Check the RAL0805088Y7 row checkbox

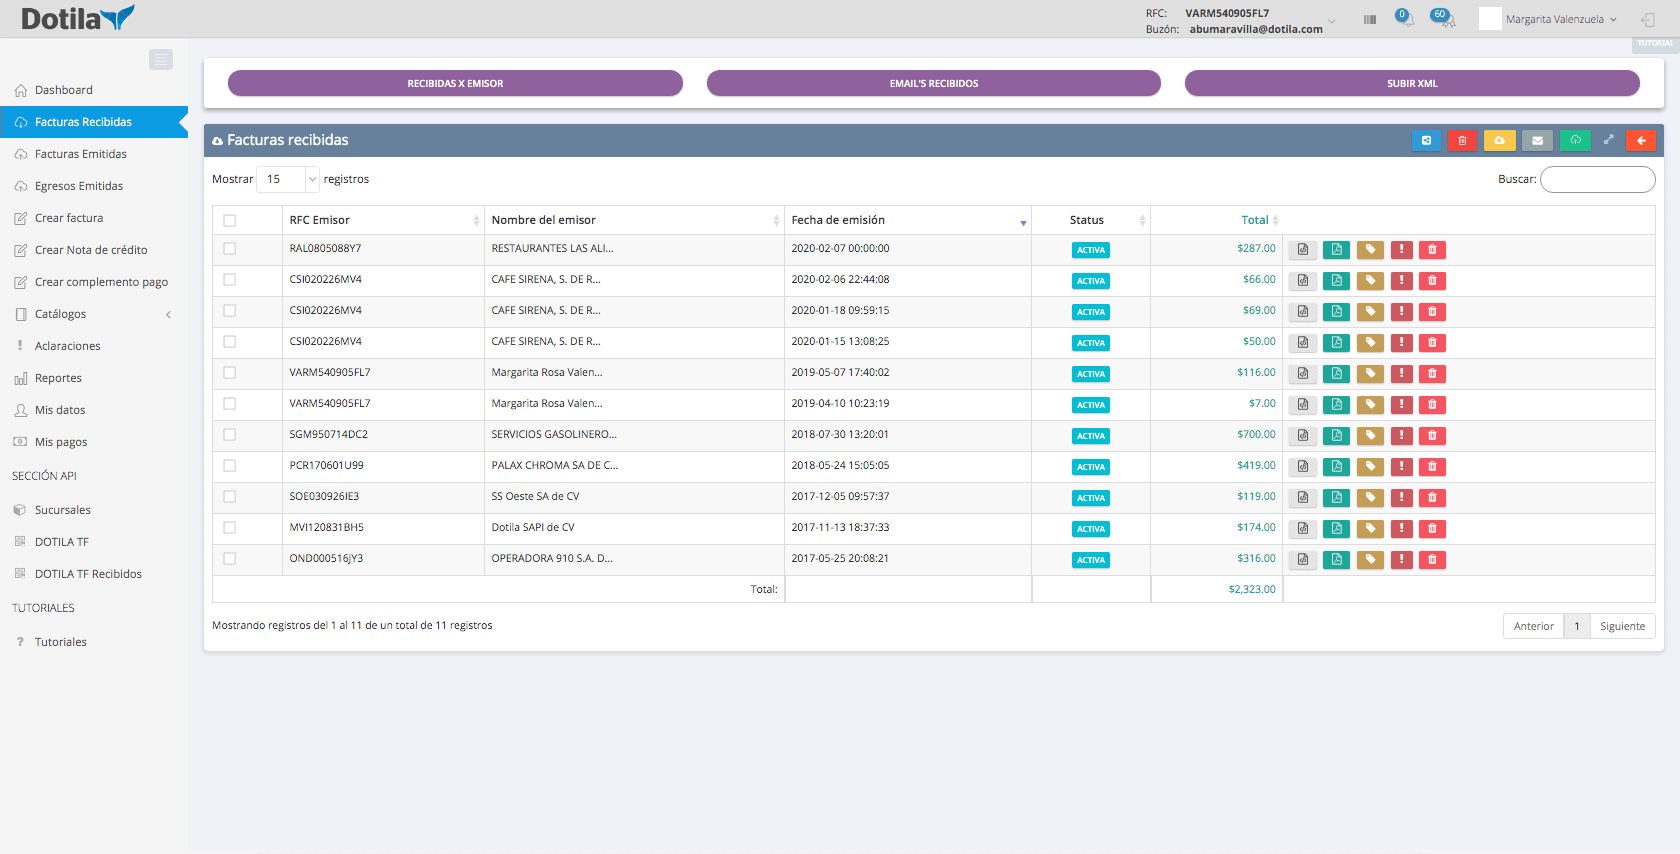pos(230,249)
